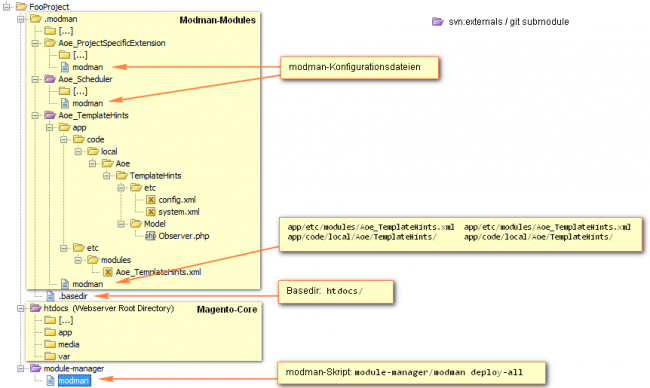
Task: Click the TemplateHints folder icon
Action: (x=122, y=175)
